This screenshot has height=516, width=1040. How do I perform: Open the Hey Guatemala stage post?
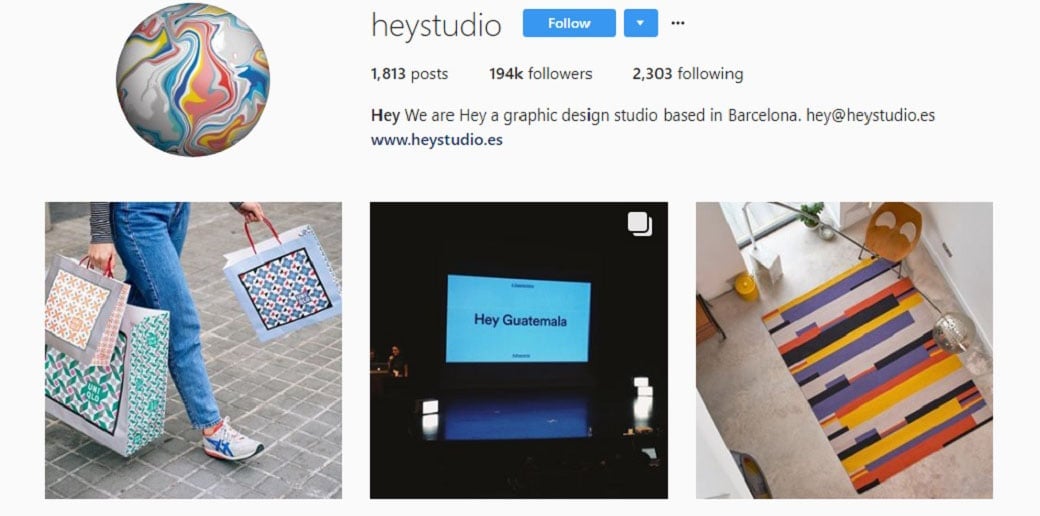coord(519,350)
